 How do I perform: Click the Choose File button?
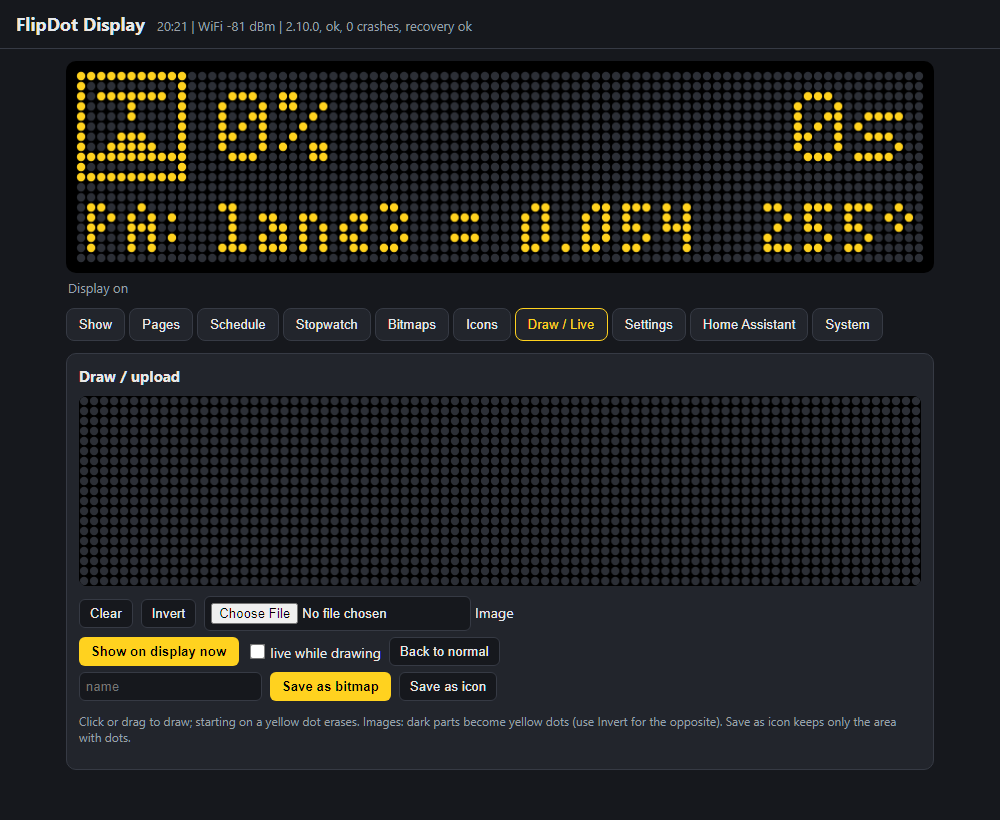click(254, 613)
